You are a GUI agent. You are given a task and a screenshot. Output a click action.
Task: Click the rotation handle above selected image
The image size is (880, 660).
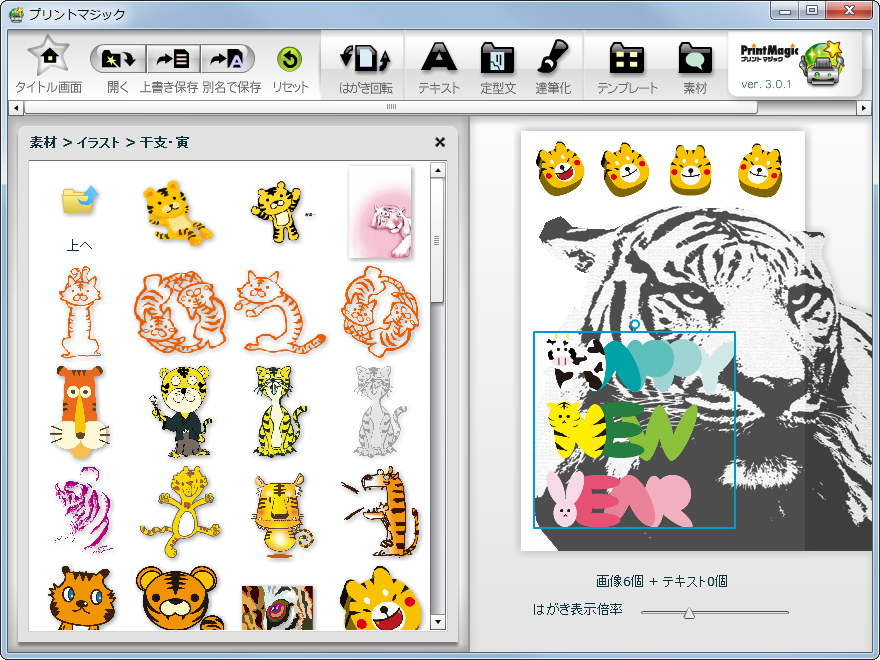[634, 324]
